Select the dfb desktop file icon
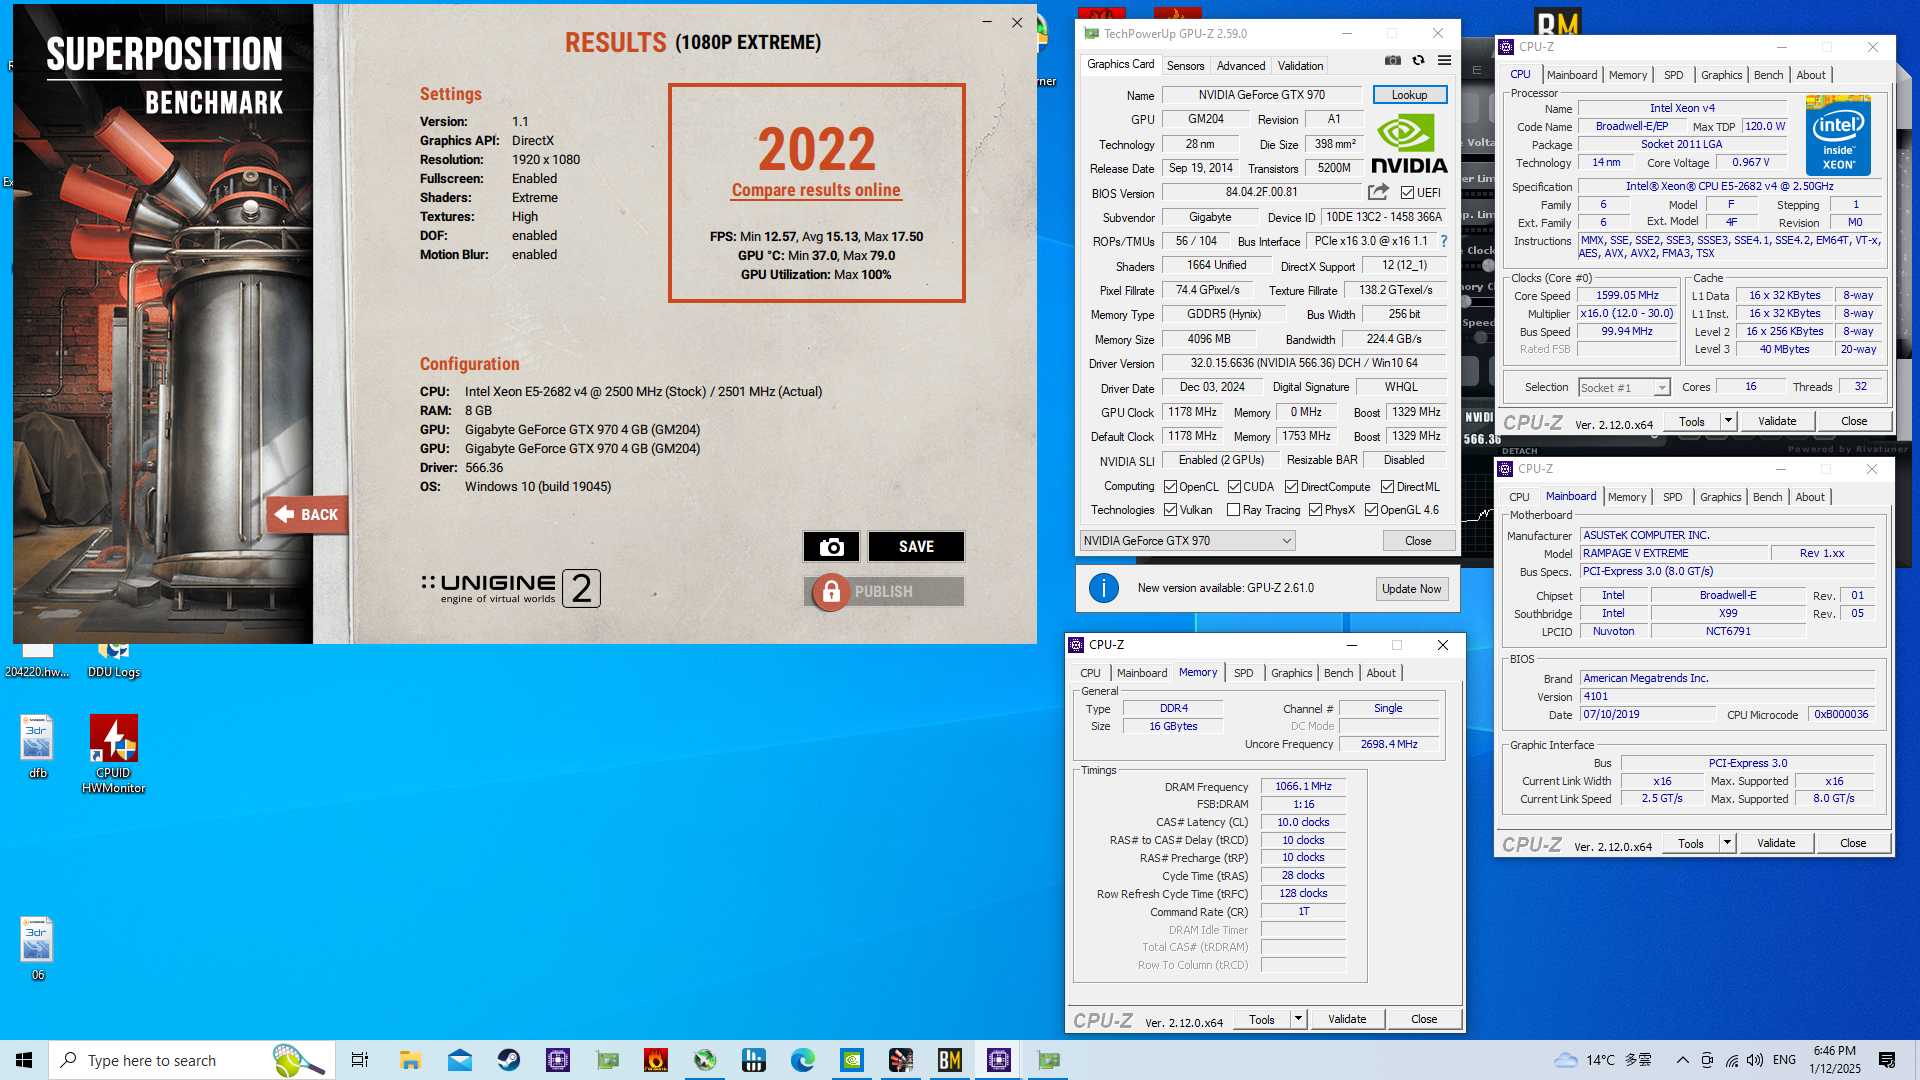The image size is (1920, 1080). click(x=37, y=747)
